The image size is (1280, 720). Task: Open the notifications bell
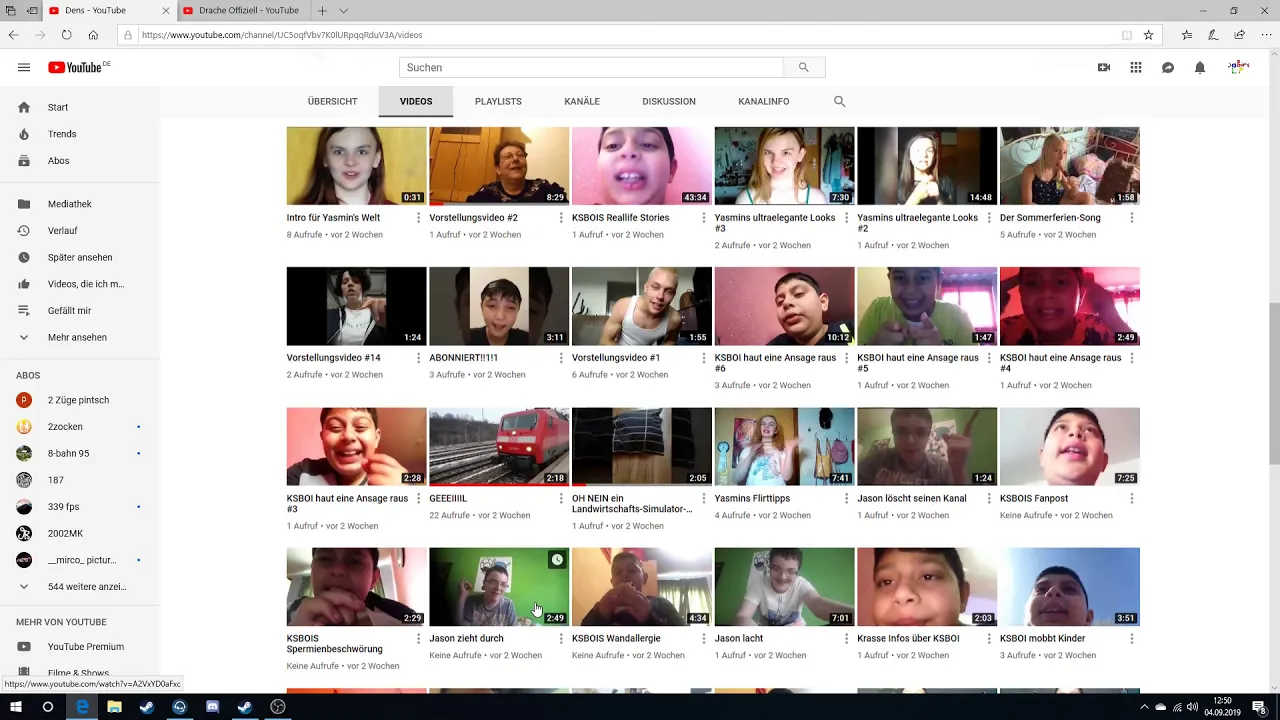1200,67
